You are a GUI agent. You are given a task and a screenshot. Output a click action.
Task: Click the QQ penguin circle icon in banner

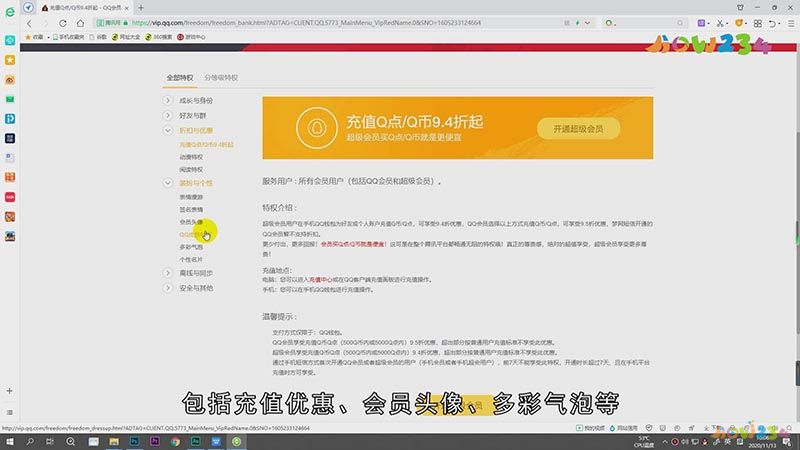[316, 128]
